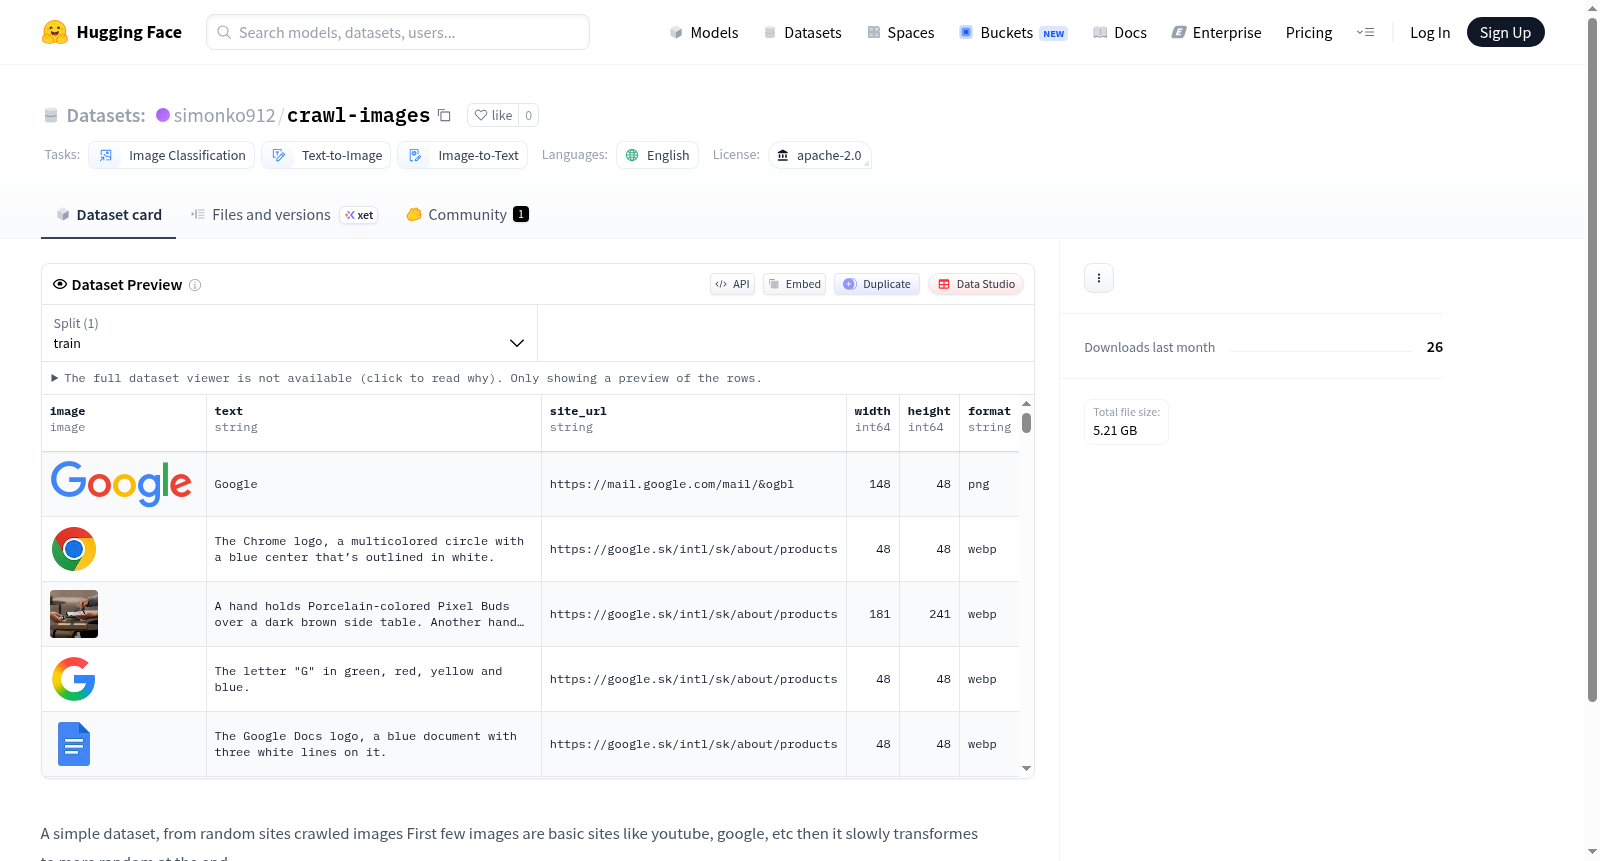Click the Community discussion count badge
This screenshot has height=861, width=1600.
[521, 214]
